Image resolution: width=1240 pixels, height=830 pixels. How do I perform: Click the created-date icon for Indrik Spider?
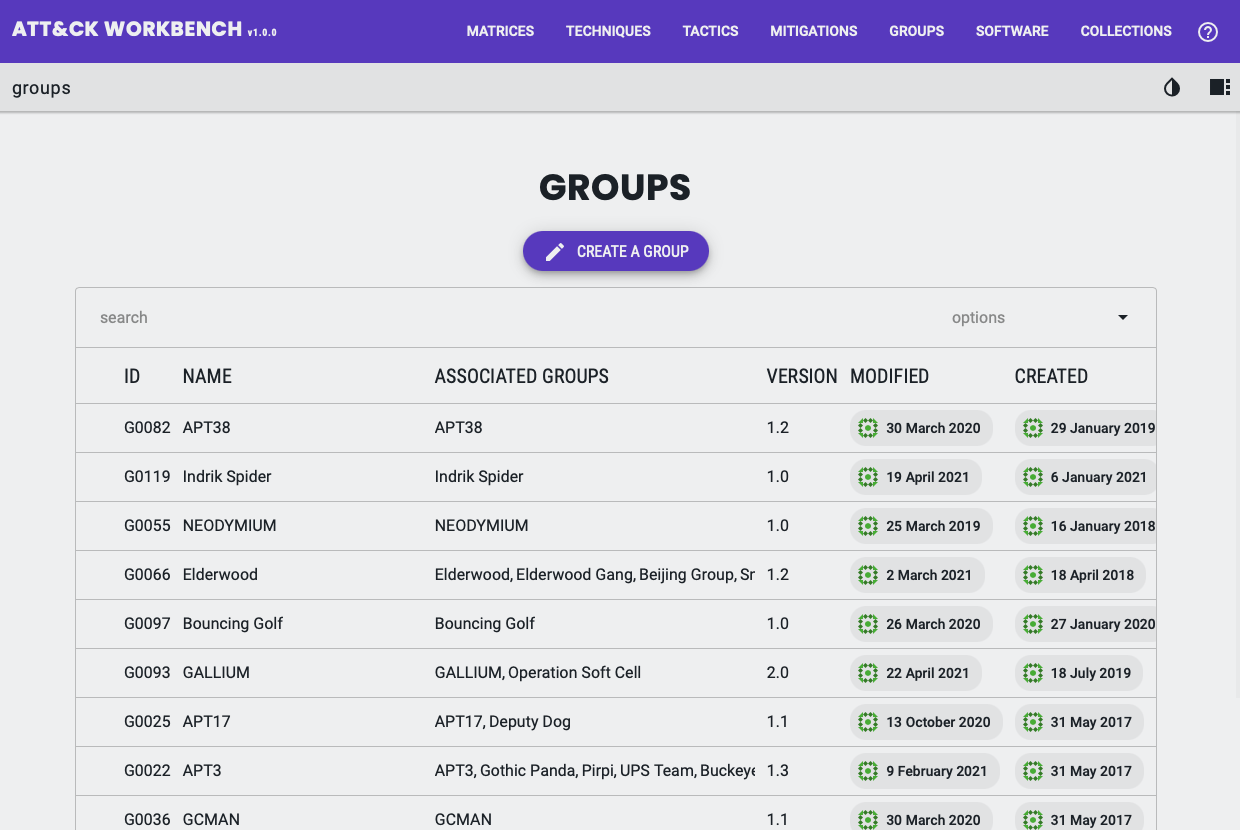coord(1033,477)
